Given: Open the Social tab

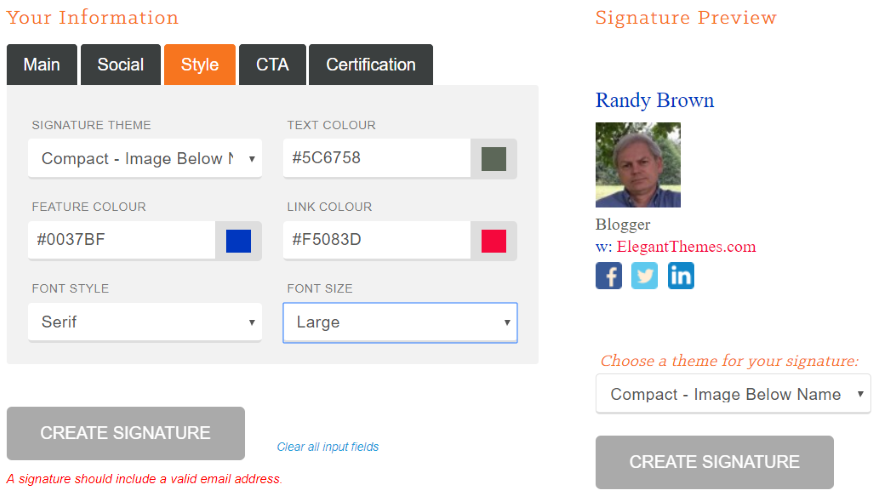Looking at the screenshot, I should (x=121, y=65).
